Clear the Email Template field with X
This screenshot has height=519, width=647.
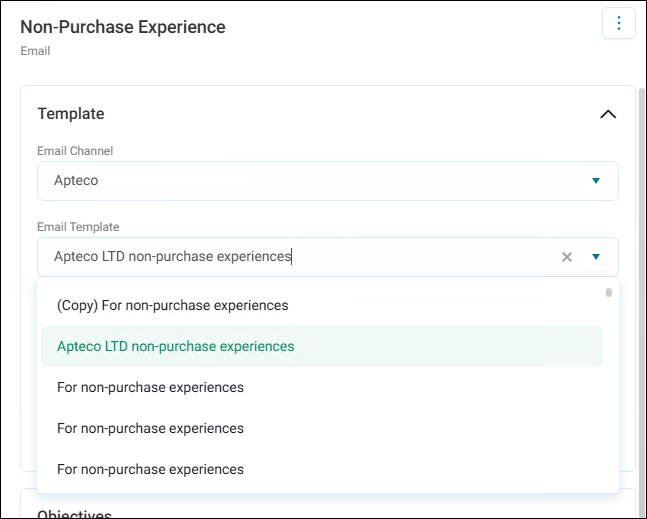[x=567, y=257]
